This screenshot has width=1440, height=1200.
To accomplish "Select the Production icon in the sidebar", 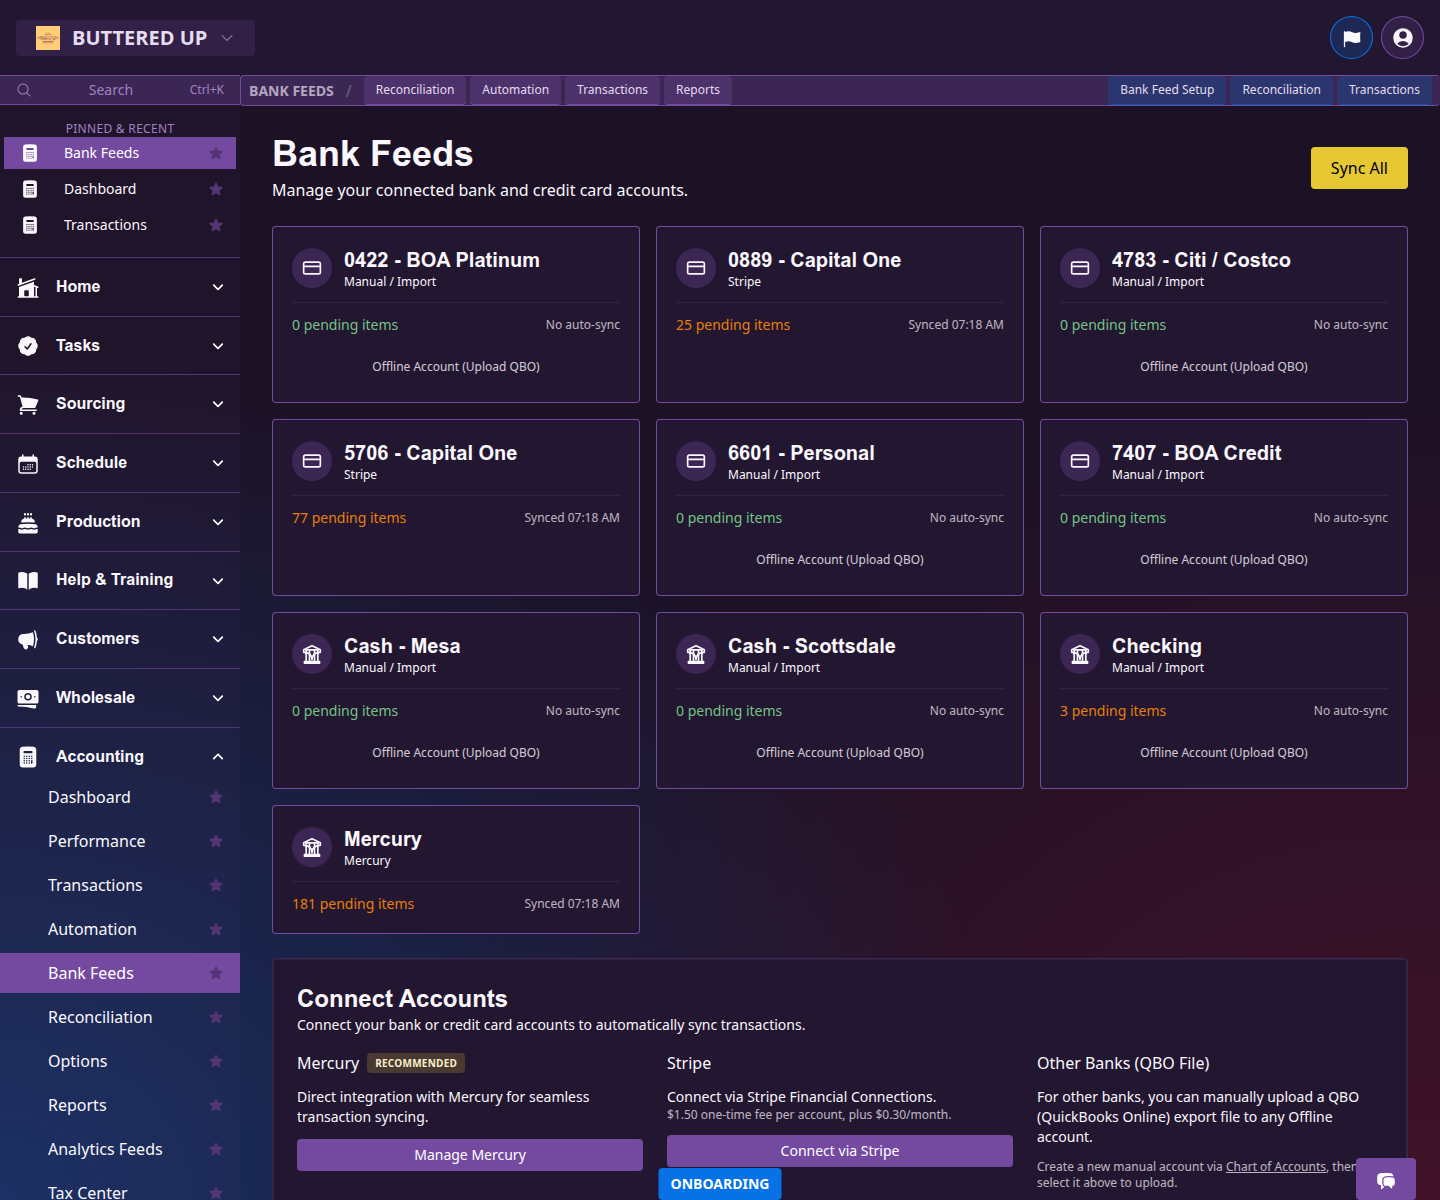I will coord(28,521).
